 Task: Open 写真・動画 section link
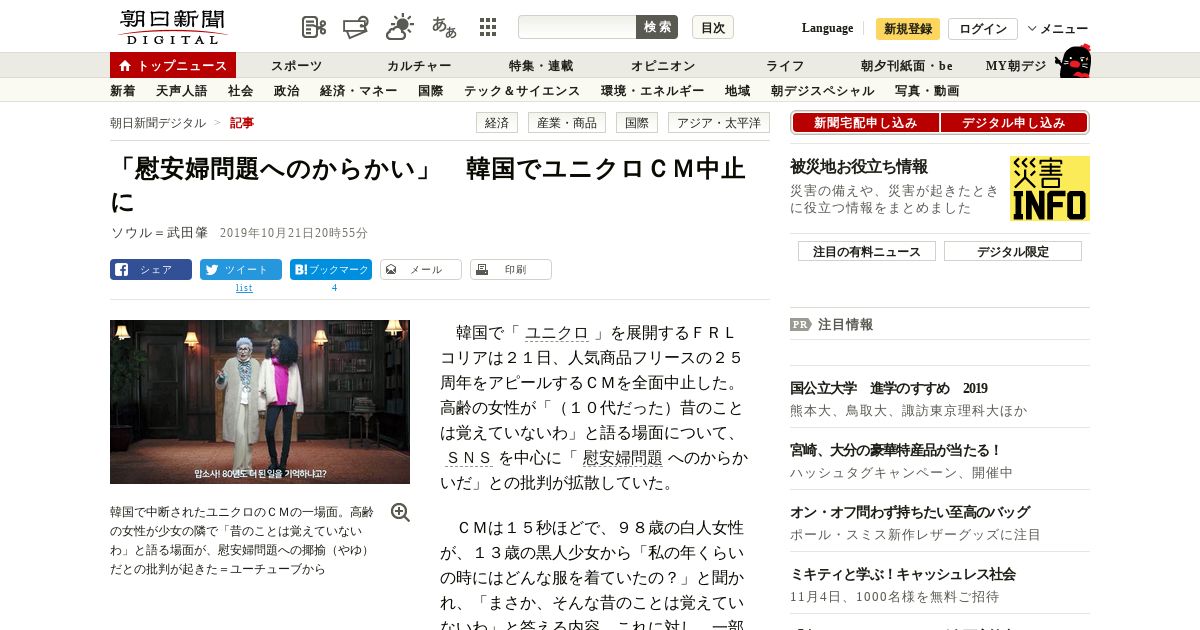click(927, 91)
